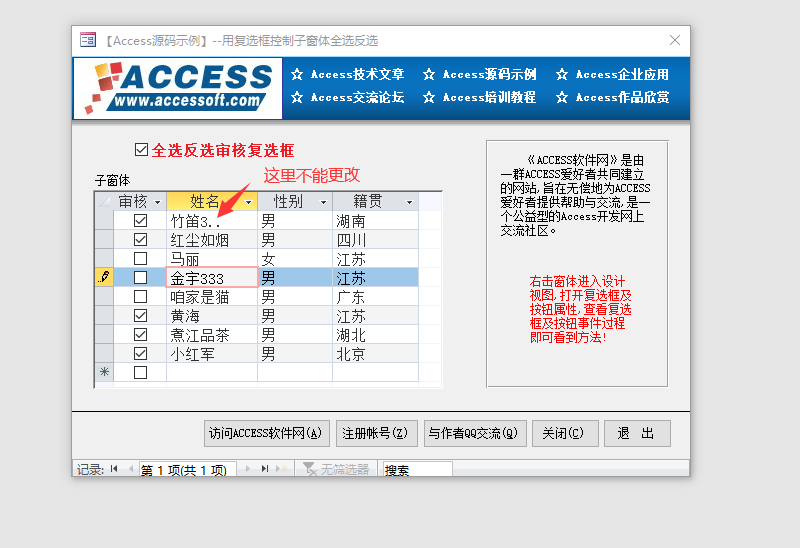Click row selector for 竹笛3.. record

click(104, 220)
